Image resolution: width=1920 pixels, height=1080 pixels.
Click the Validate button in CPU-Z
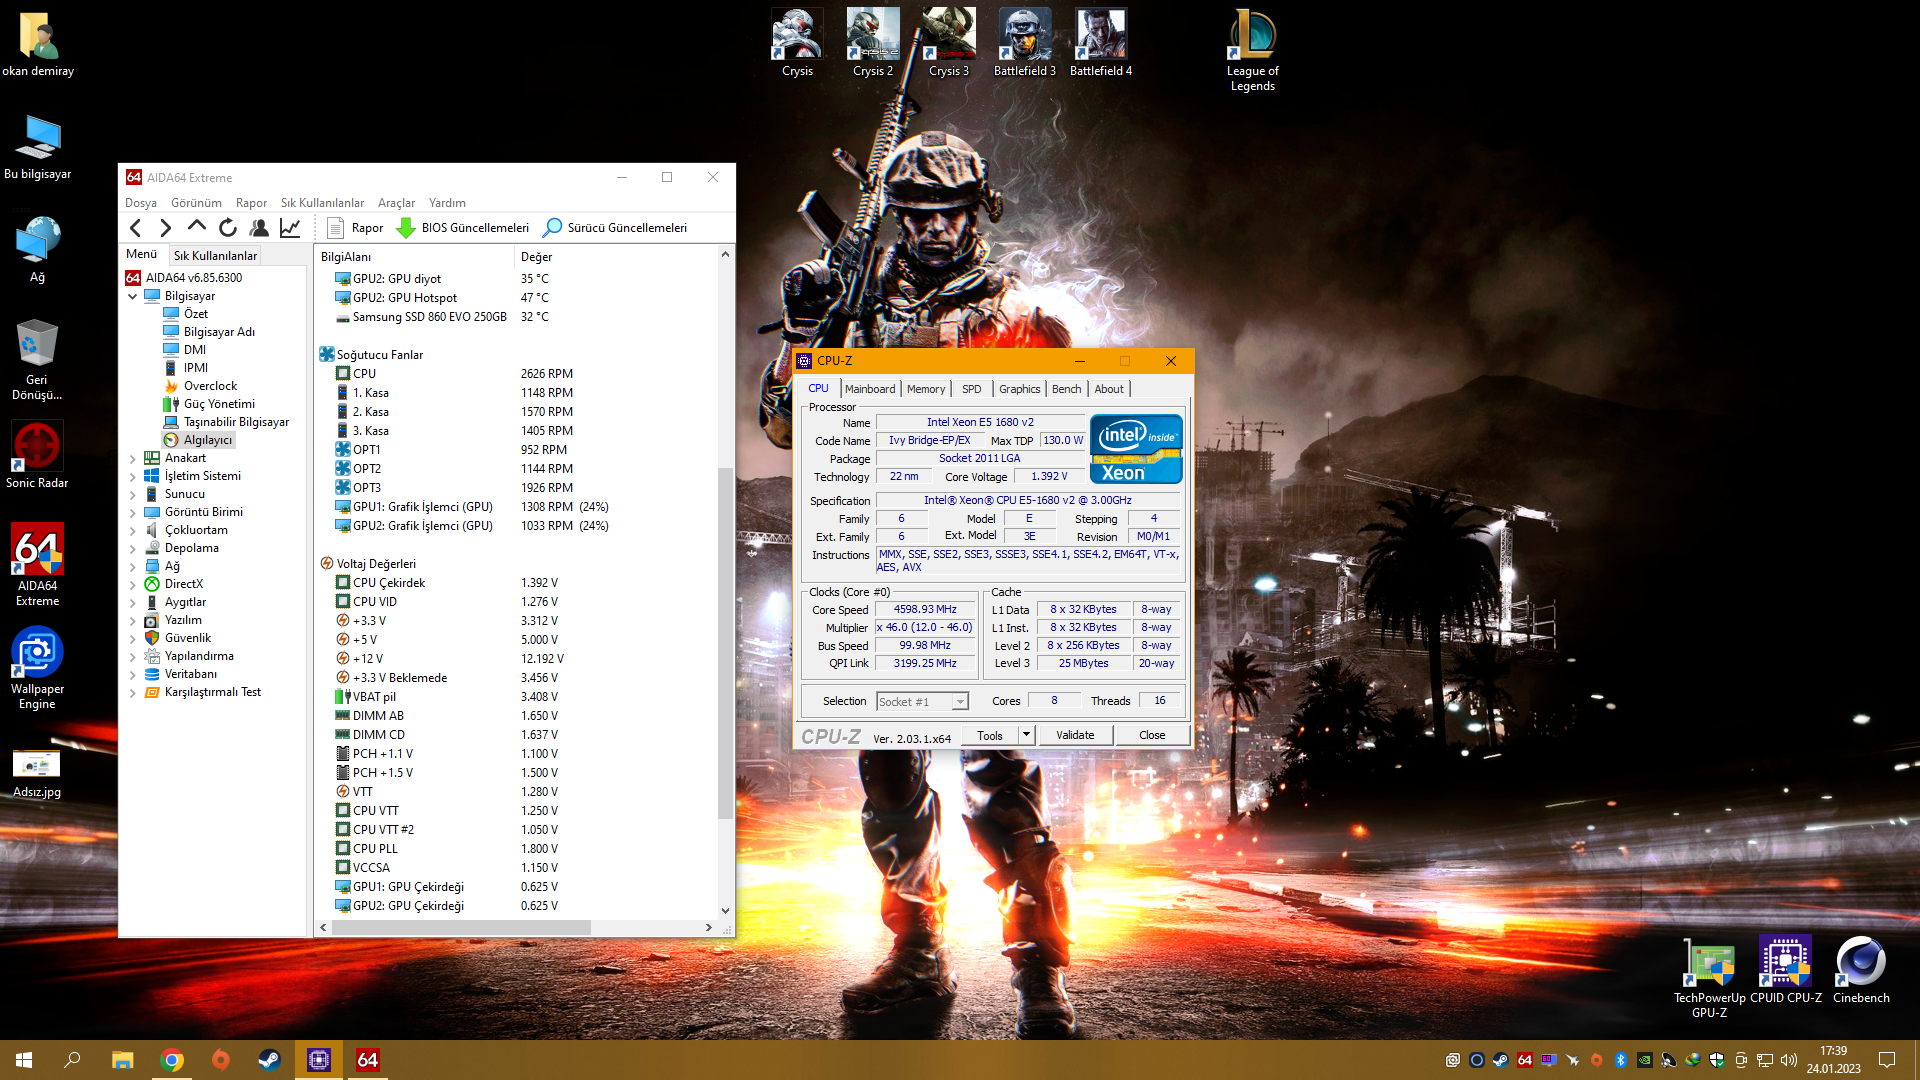click(x=1075, y=735)
